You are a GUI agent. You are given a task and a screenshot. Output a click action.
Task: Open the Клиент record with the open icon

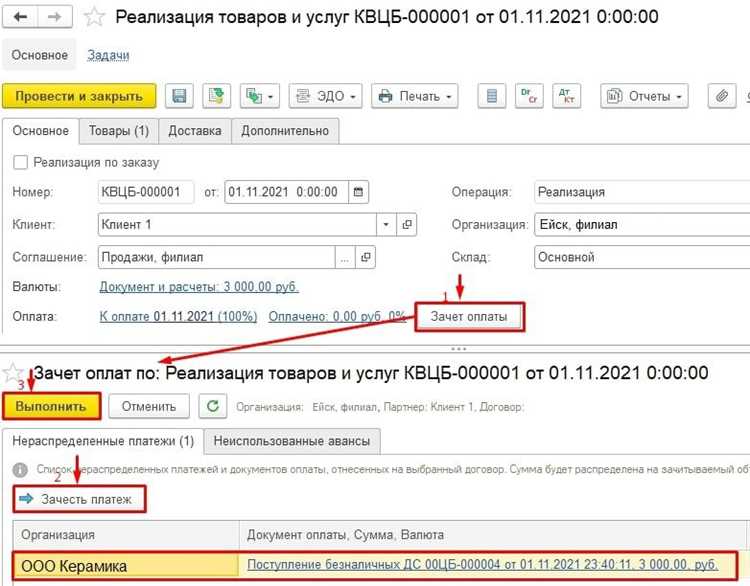click(407, 224)
